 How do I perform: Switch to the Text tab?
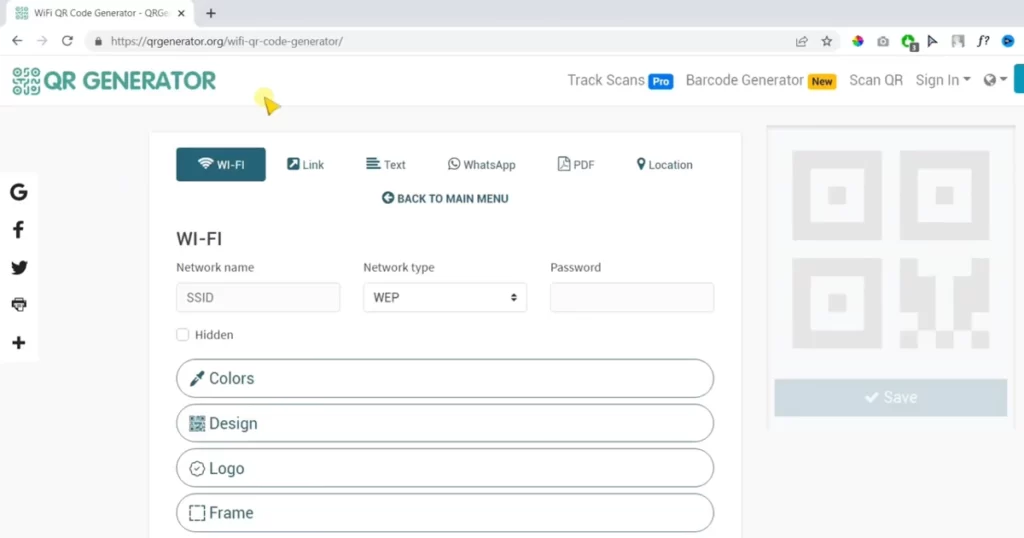tap(386, 165)
